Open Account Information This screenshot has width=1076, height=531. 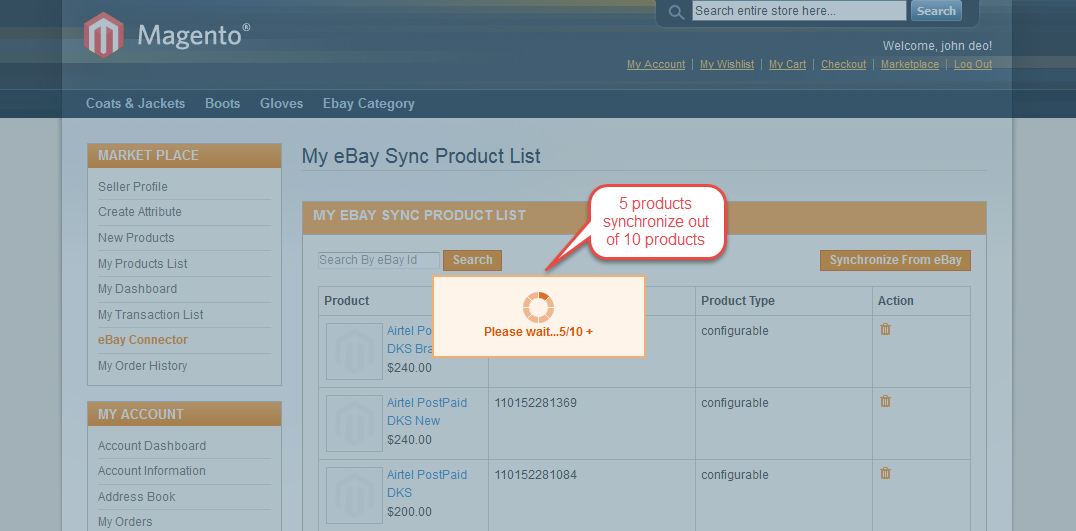click(152, 471)
